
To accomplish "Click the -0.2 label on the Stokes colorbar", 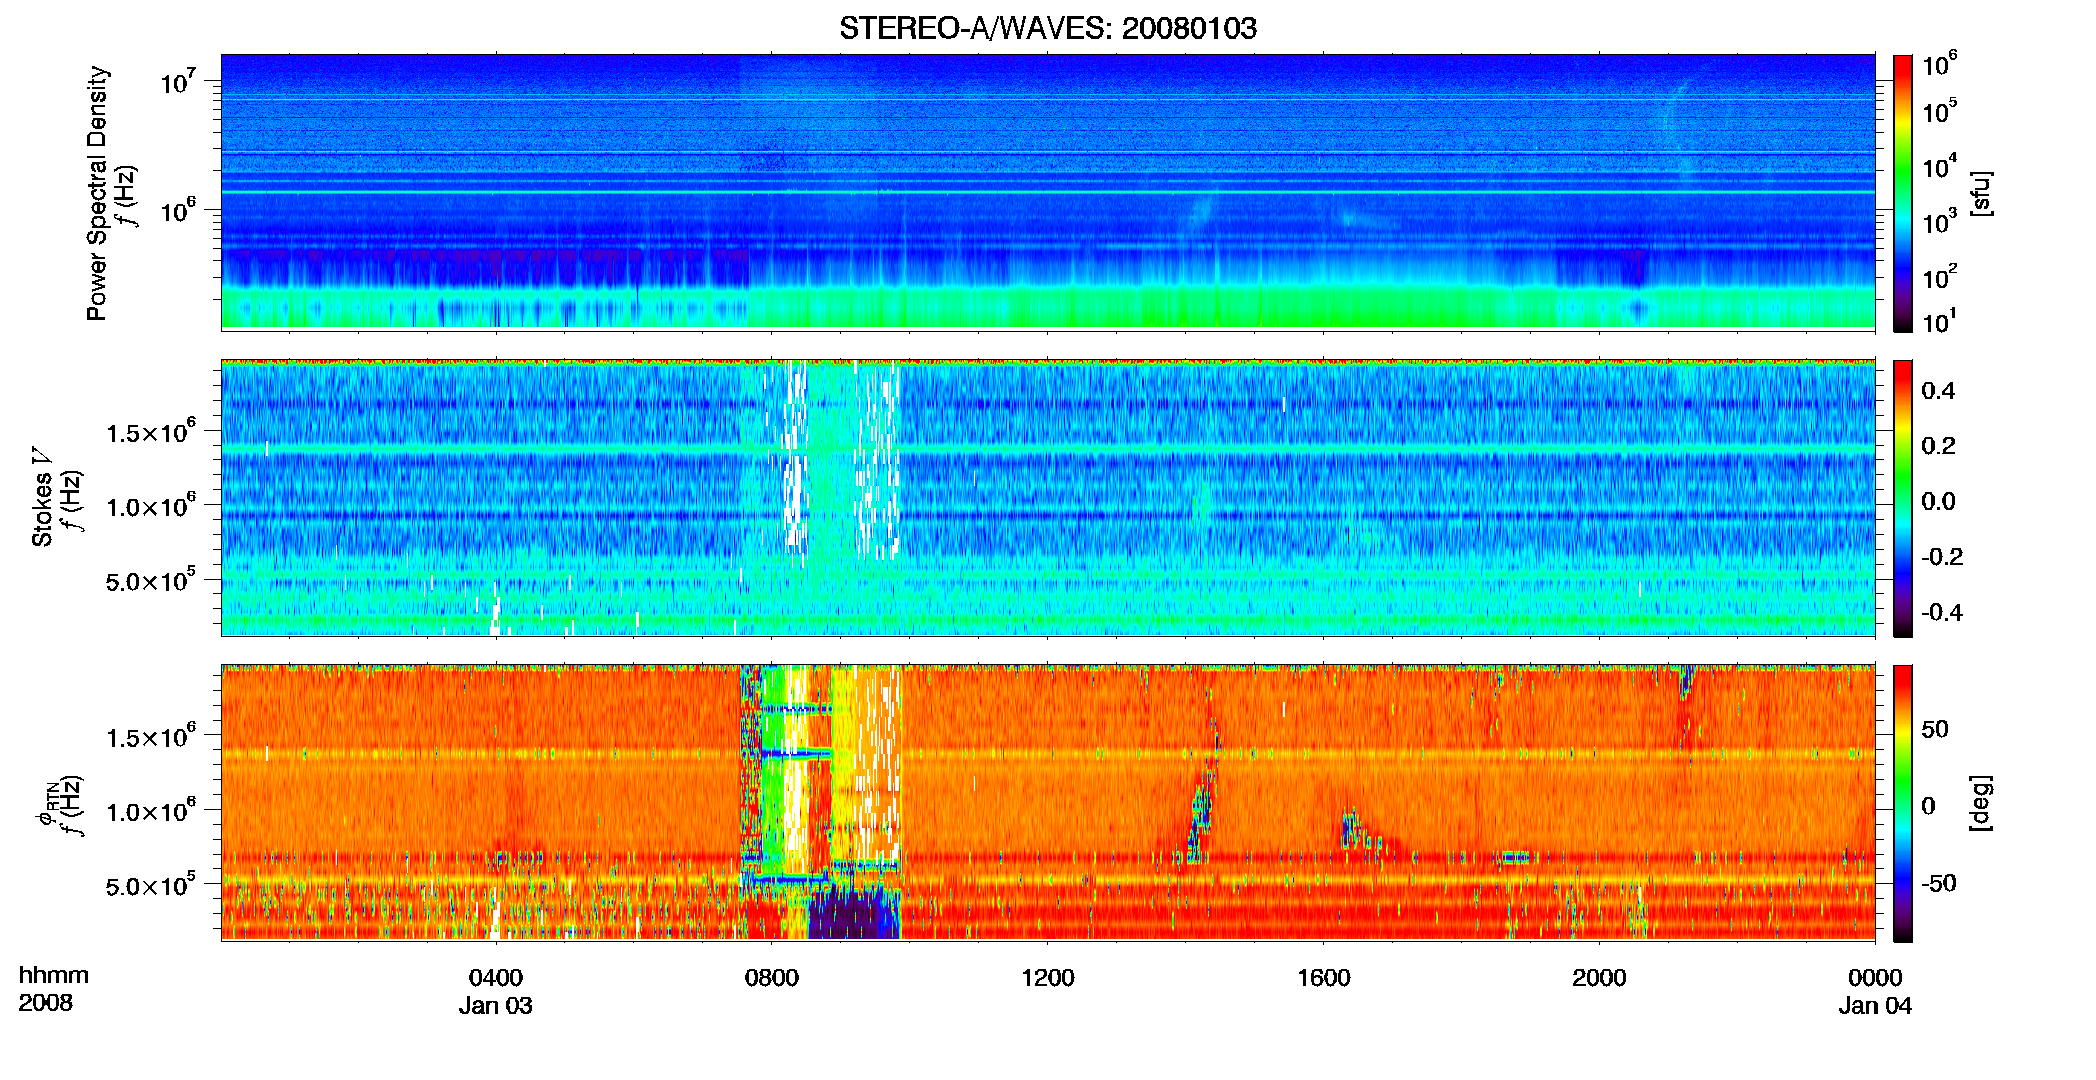I will click(1942, 557).
